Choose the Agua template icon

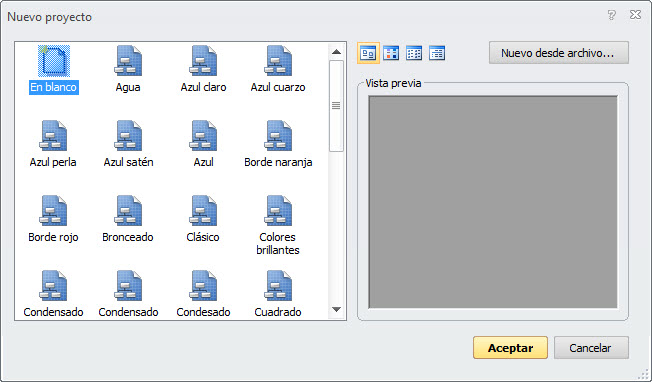pyautogui.click(x=128, y=61)
